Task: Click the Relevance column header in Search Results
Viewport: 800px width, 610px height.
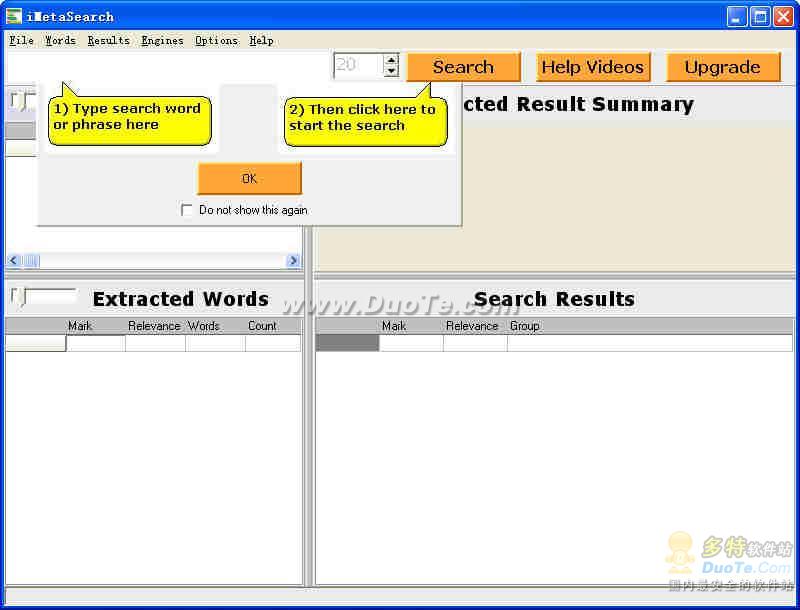Action: coord(472,326)
